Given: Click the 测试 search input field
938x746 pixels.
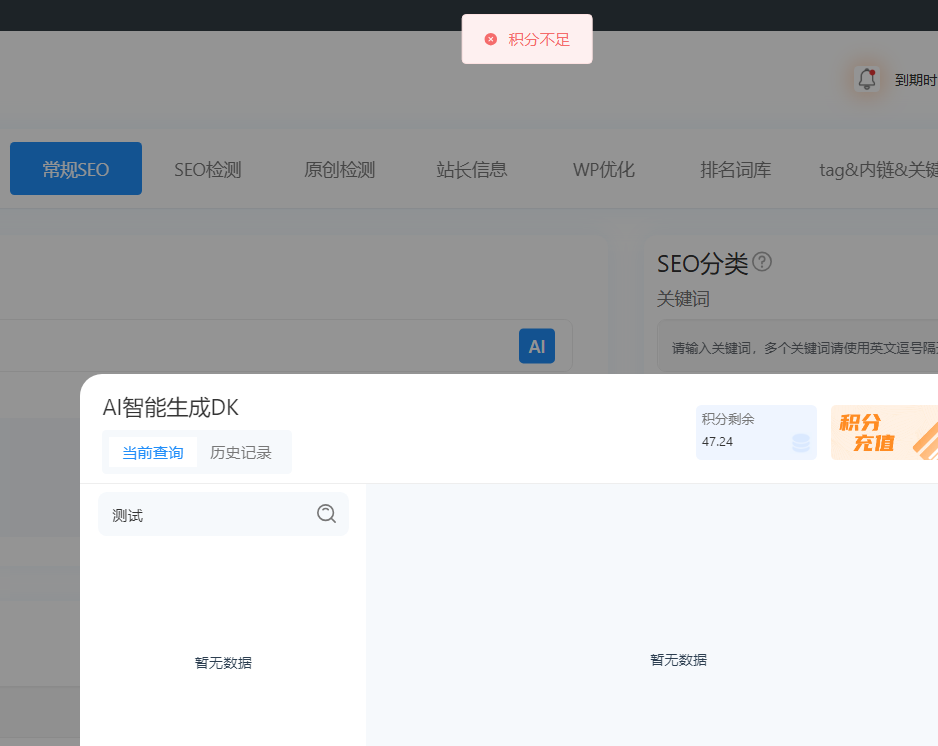Looking at the screenshot, I should coord(223,514).
